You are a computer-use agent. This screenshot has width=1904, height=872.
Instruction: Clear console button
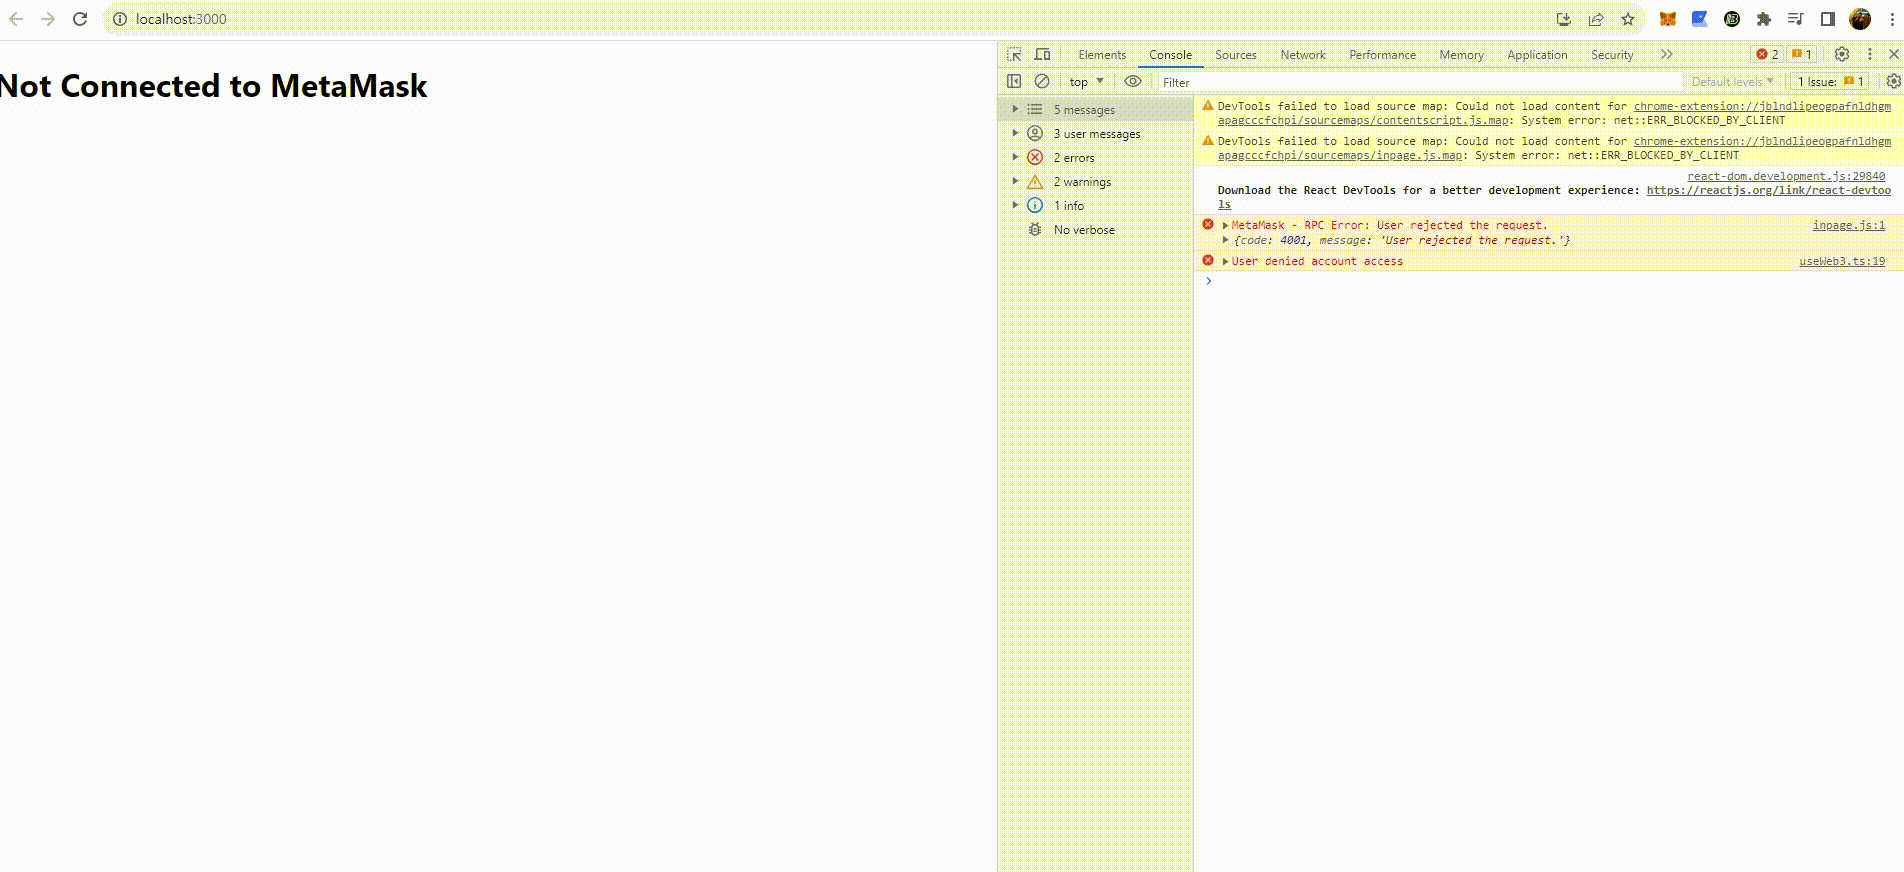point(1042,81)
